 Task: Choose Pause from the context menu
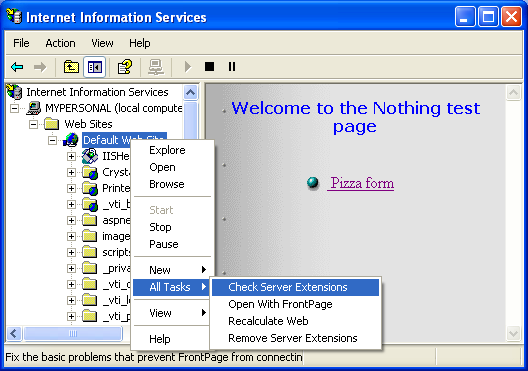pos(173,244)
